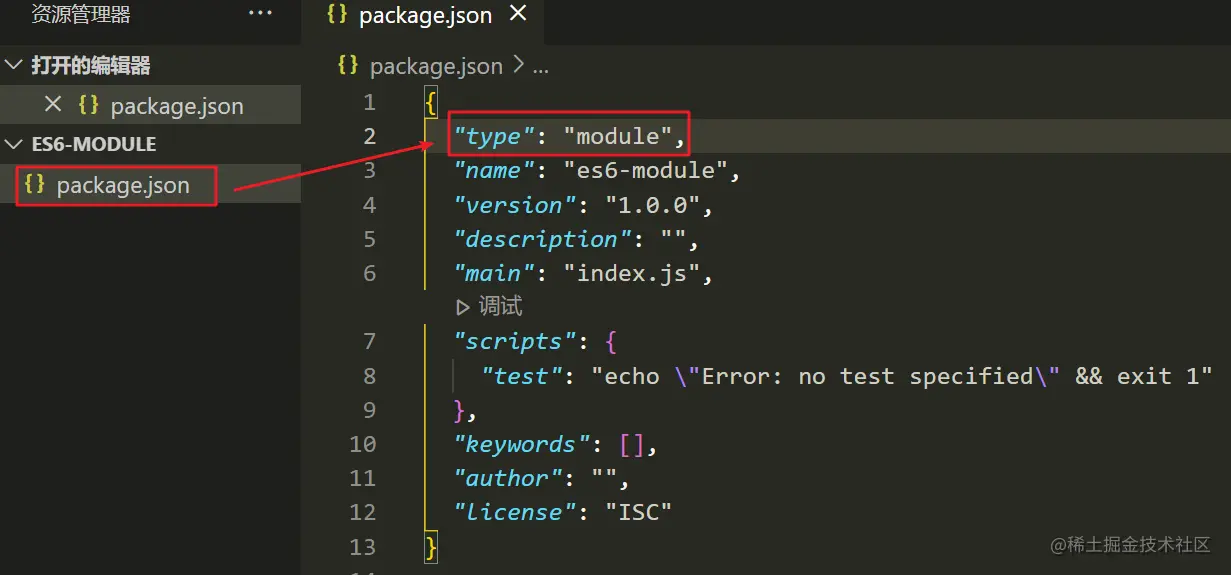Open package.json under ES6-MODULE folder
The height and width of the screenshot is (575, 1231).
click(123, 185)
